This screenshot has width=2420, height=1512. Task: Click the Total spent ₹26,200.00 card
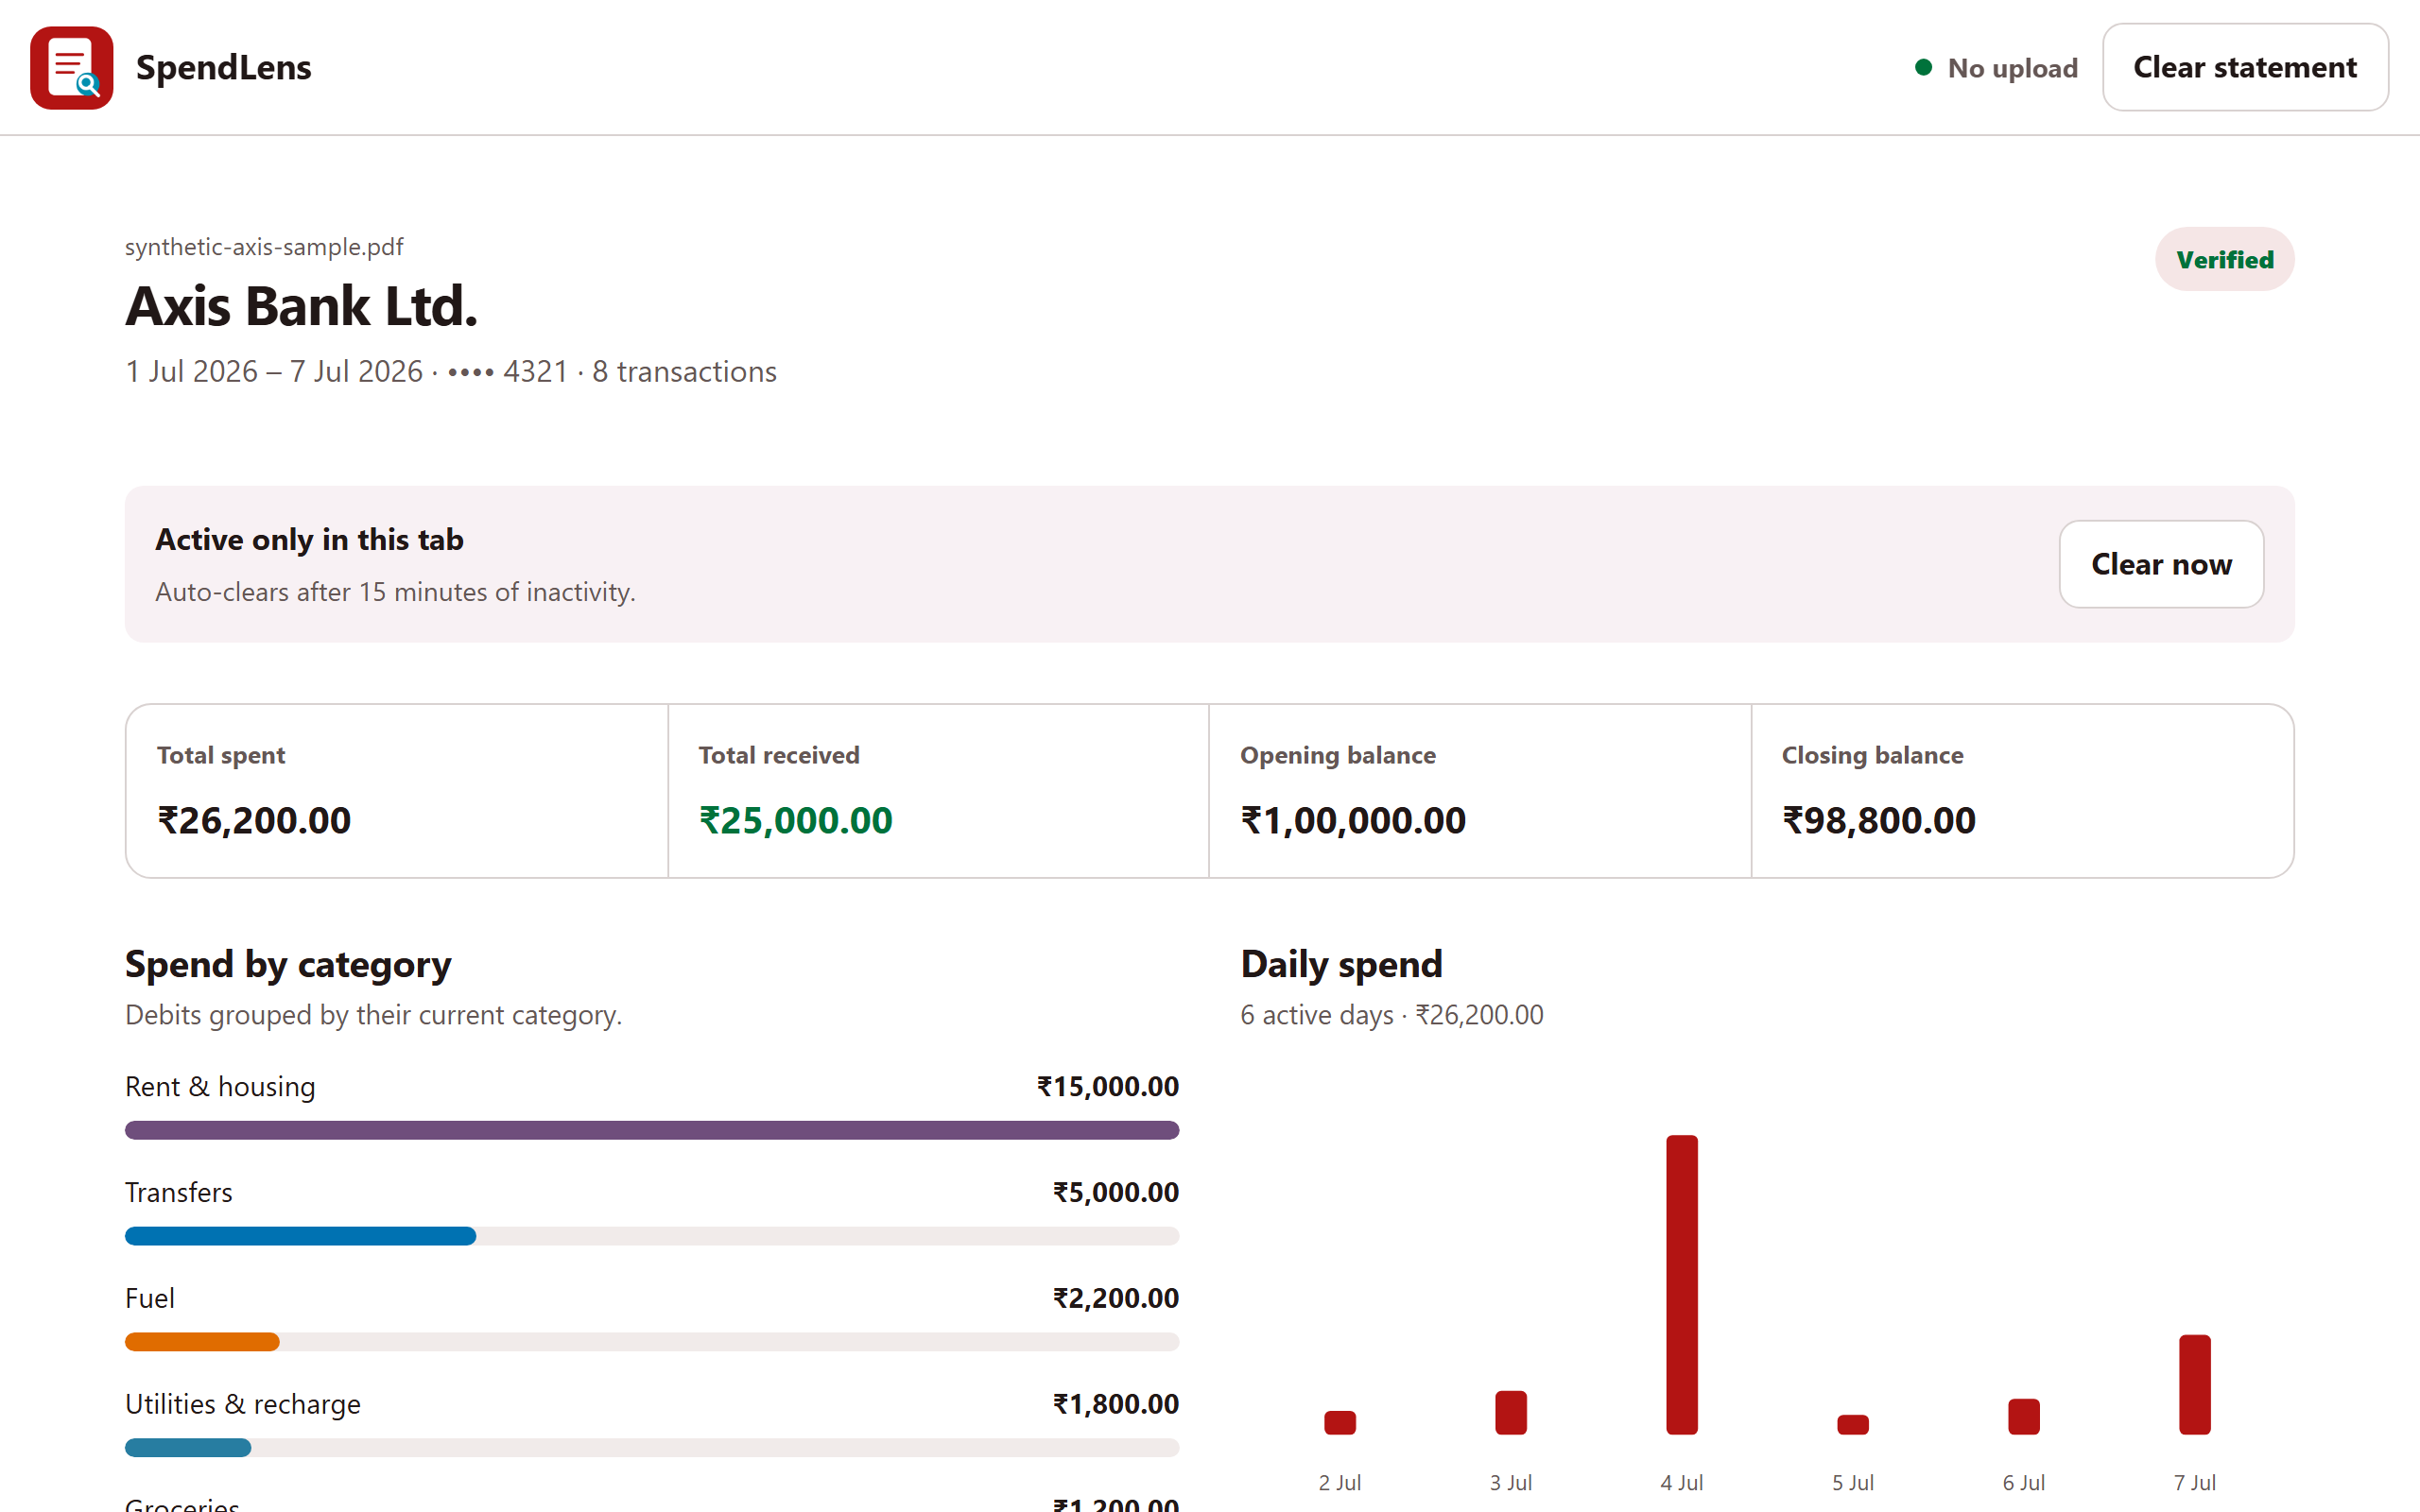[397, 791]
